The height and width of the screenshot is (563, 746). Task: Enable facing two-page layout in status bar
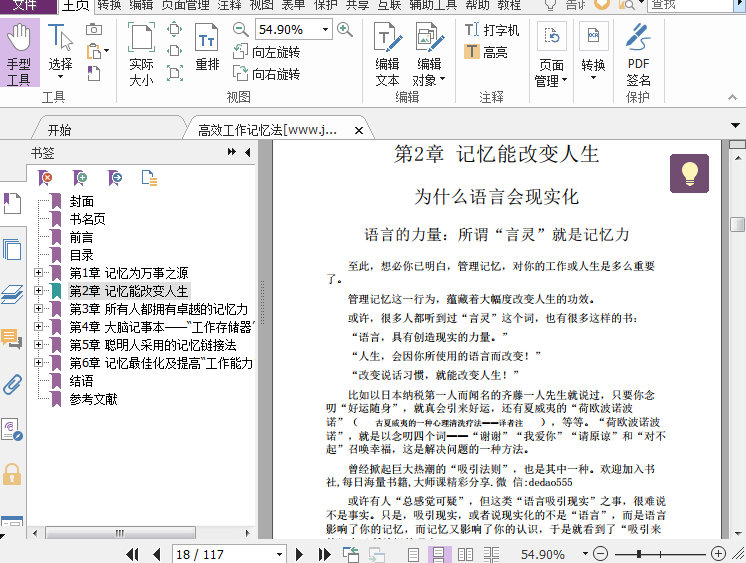pyautogui.click(x=465, y=554)
